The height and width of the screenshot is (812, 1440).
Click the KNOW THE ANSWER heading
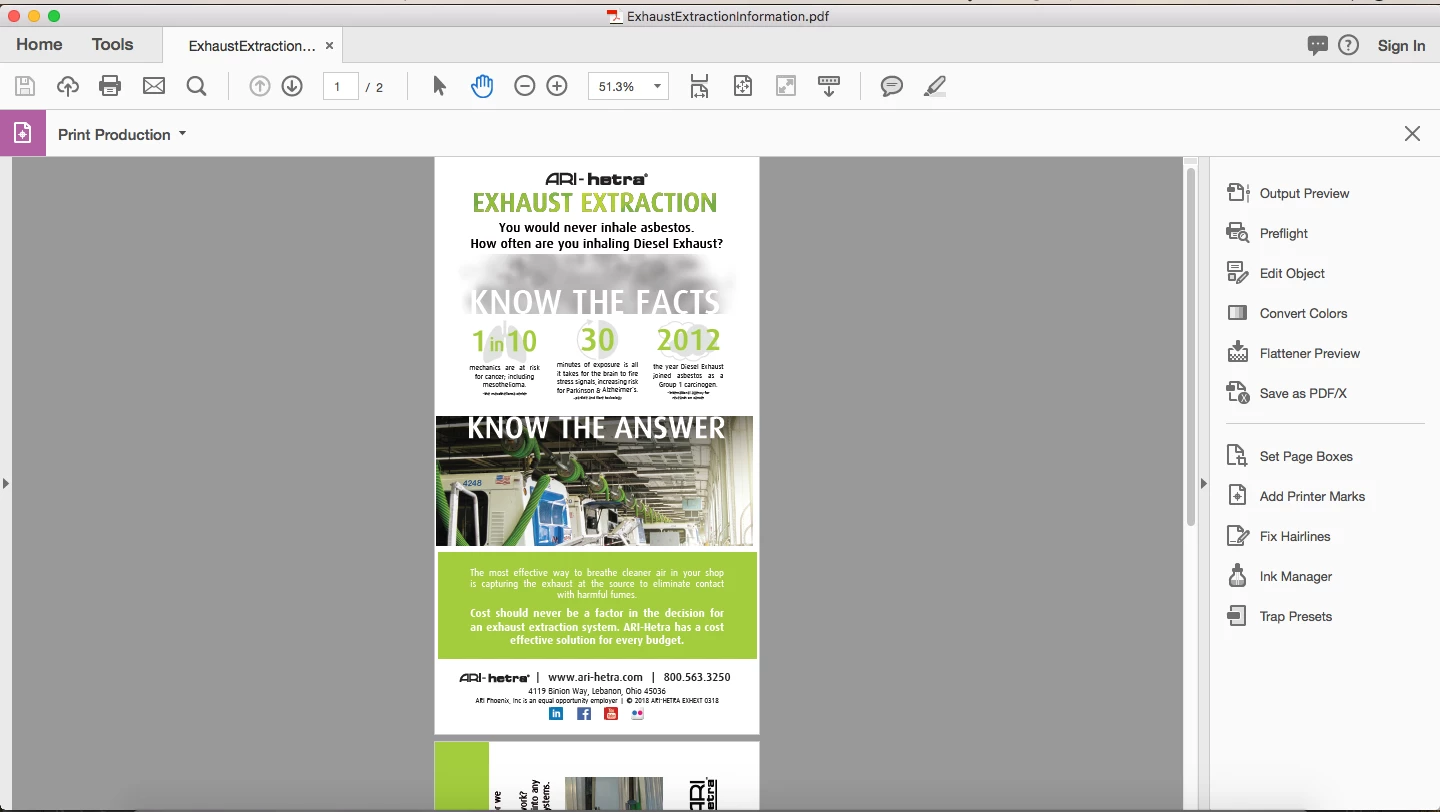coord(596,428)
